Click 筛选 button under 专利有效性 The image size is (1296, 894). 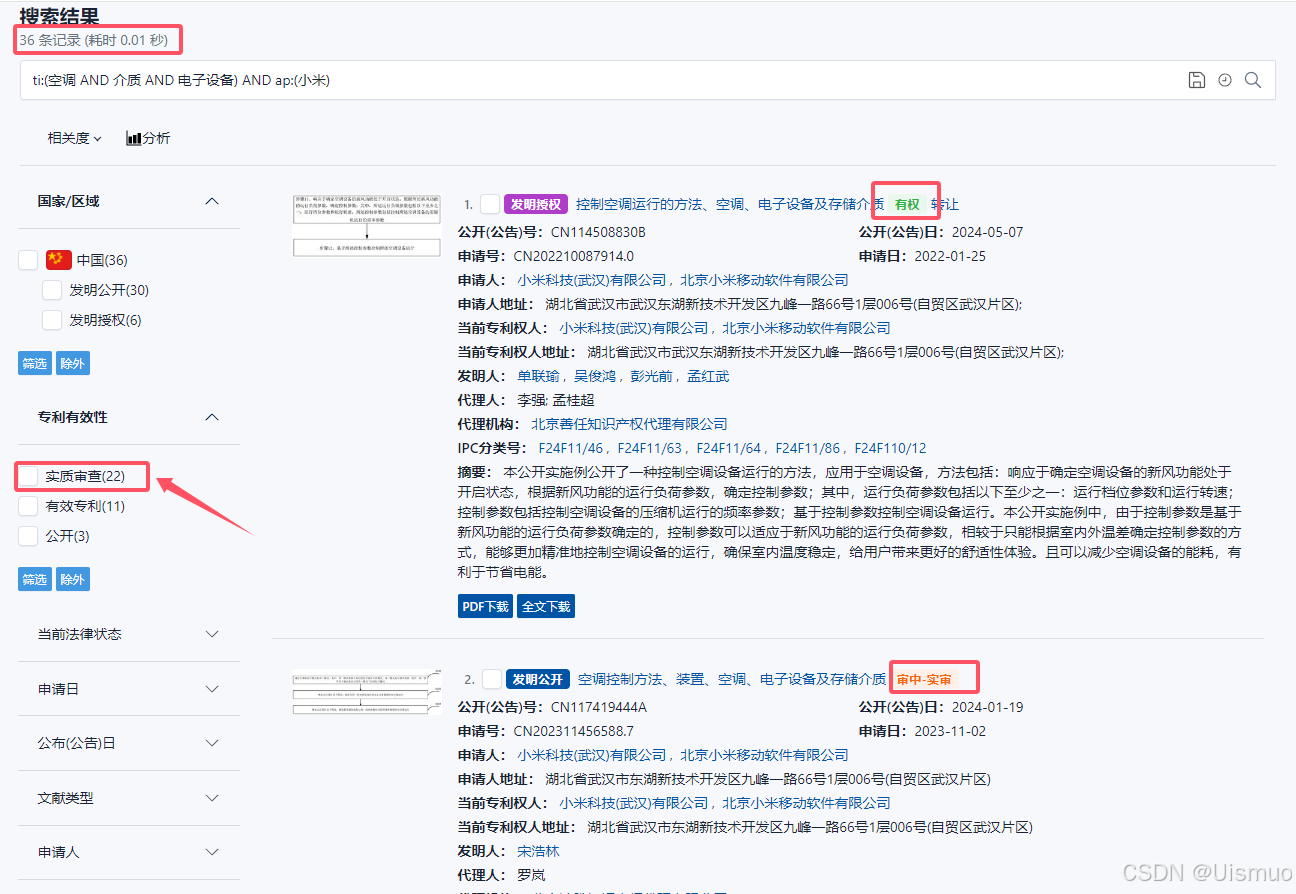(x=35, y=579)
